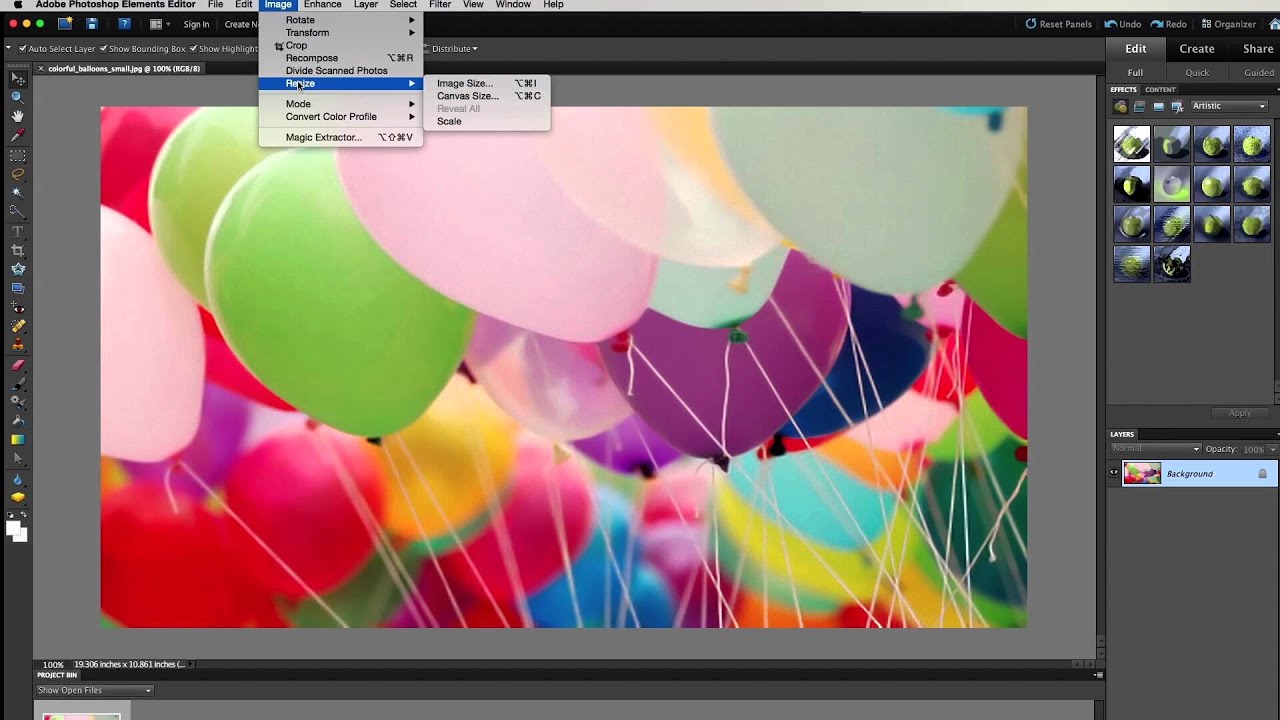Viewport: 1280px width, 720px height.
Task: Select the Clone Stamp tool
Action: tap(18, 344)
